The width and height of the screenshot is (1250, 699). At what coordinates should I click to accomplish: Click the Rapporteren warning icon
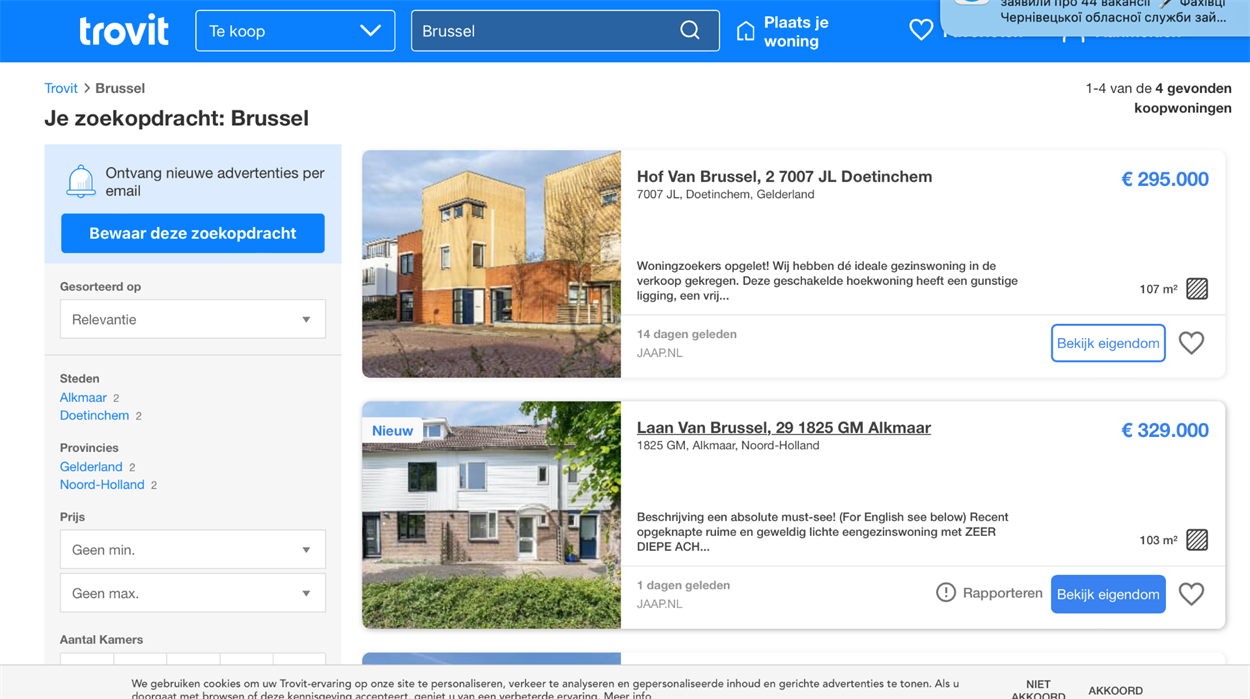pyautogui.click(x=946, y=593)
